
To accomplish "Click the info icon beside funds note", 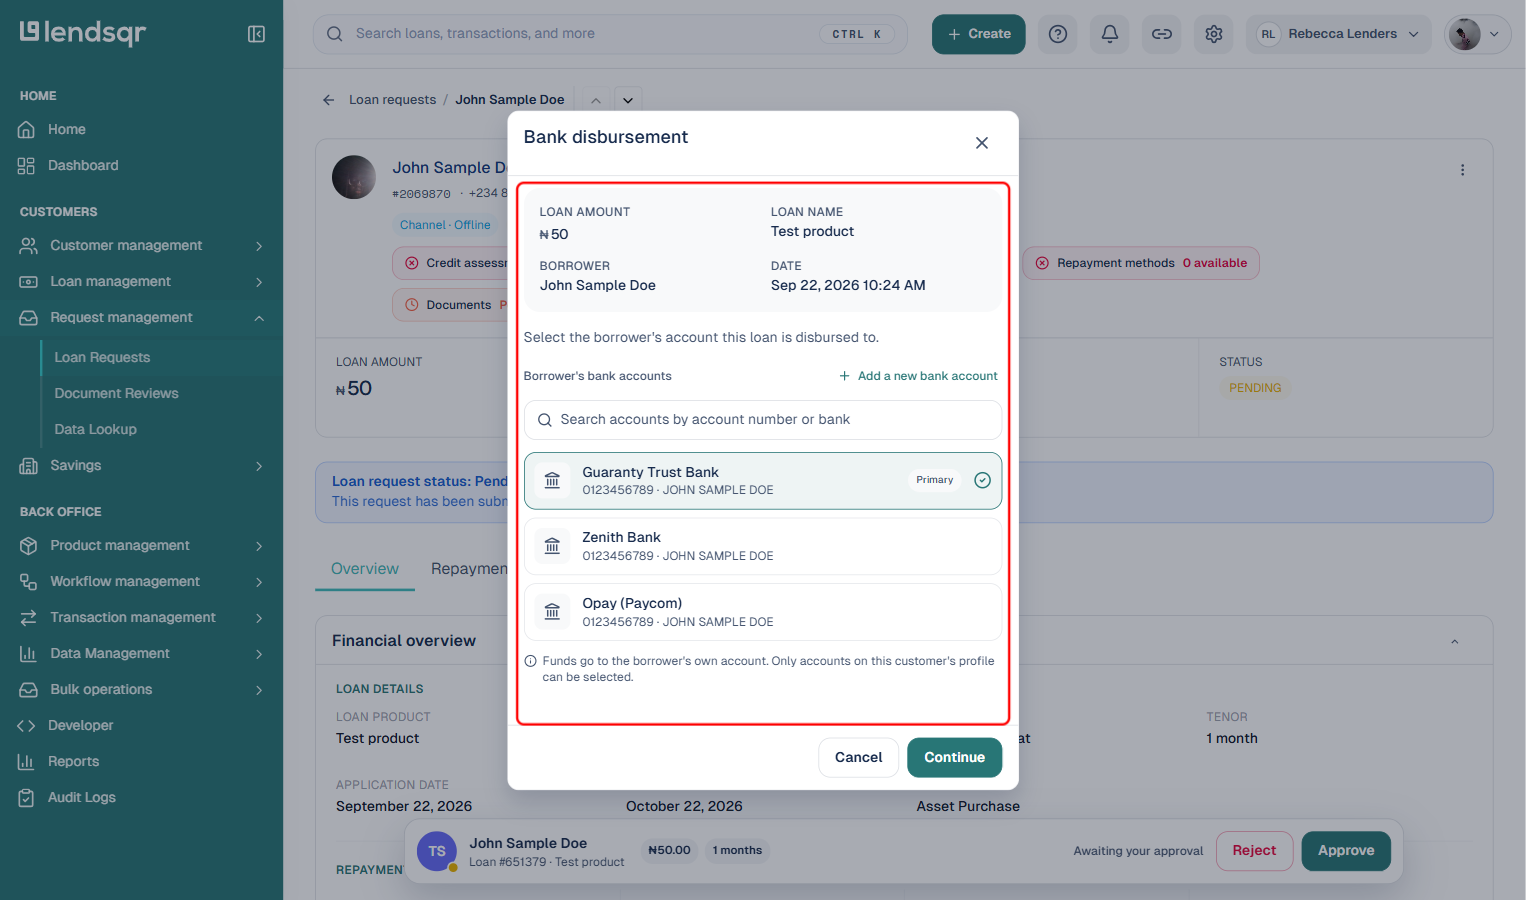I will tap(530, 661).
